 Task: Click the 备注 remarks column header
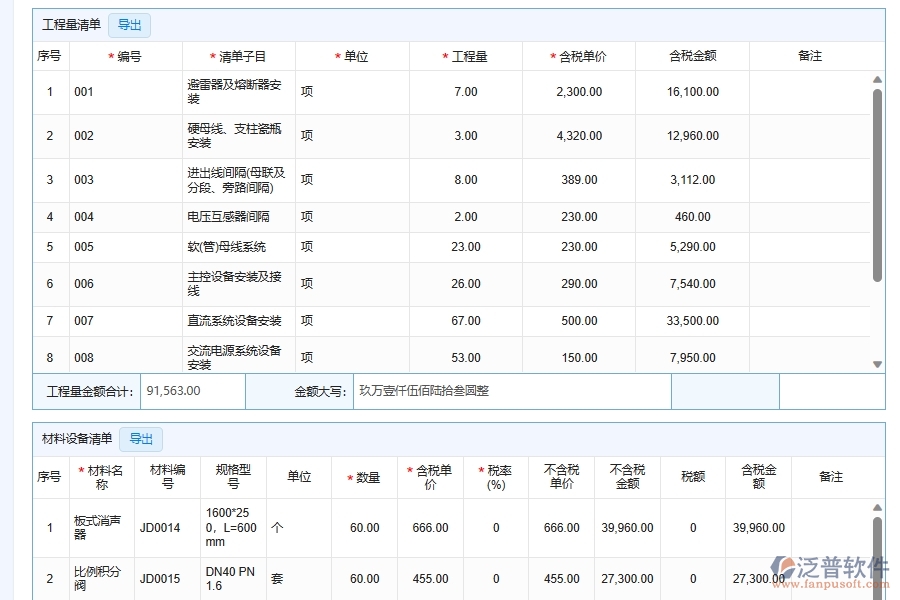(x=831, y=477)
